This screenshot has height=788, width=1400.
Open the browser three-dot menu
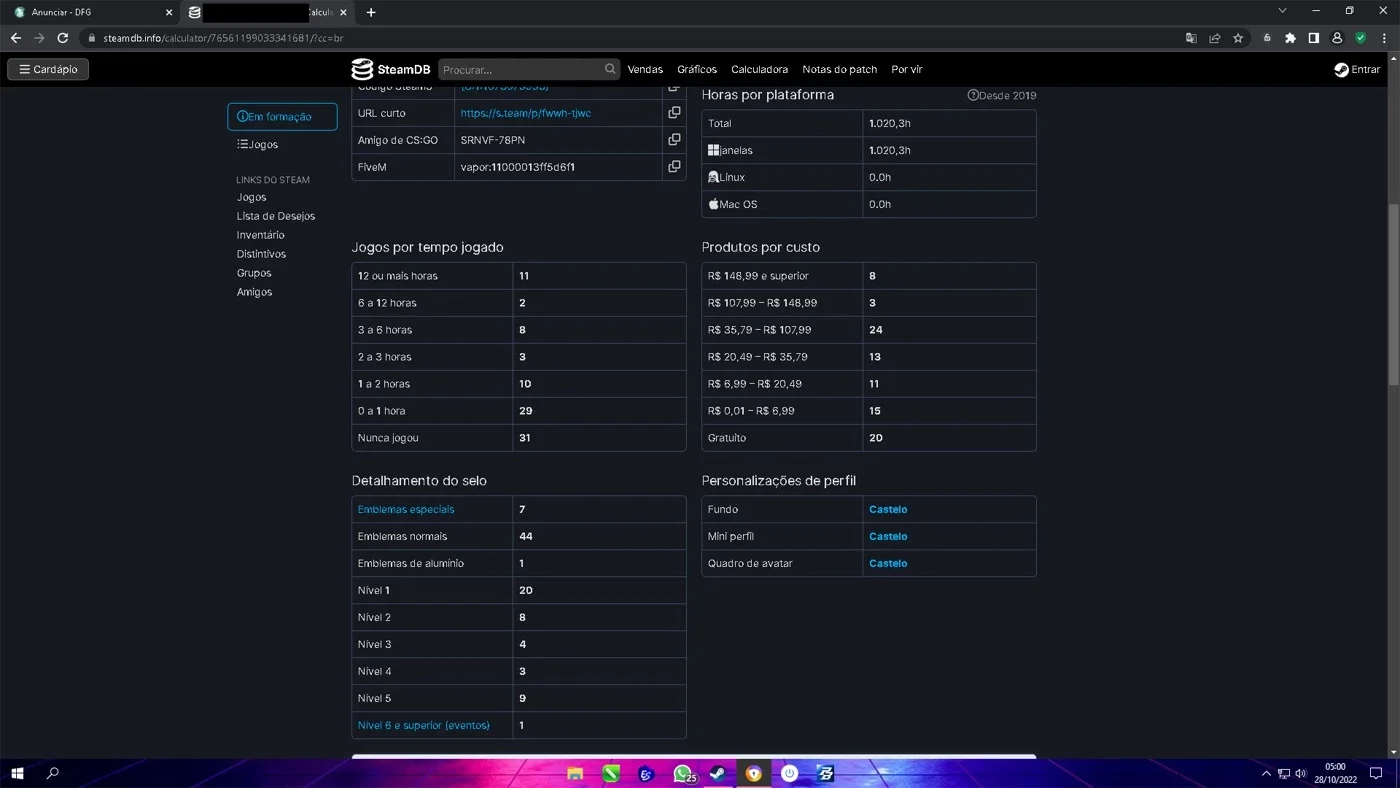click(1384, 38)
